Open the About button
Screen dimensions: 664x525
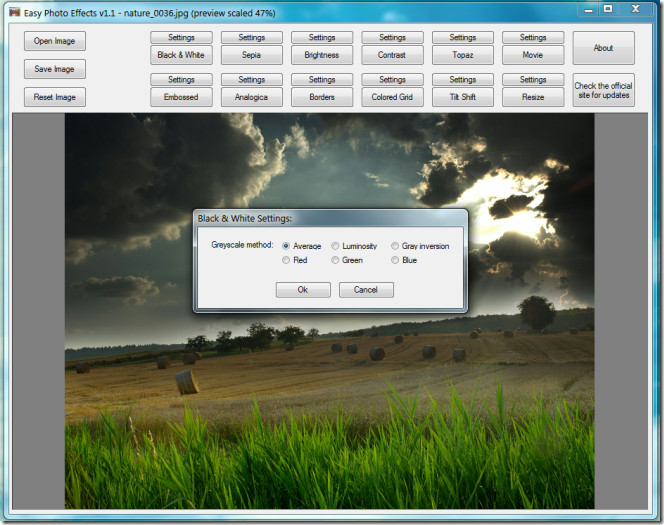point(603,47)
